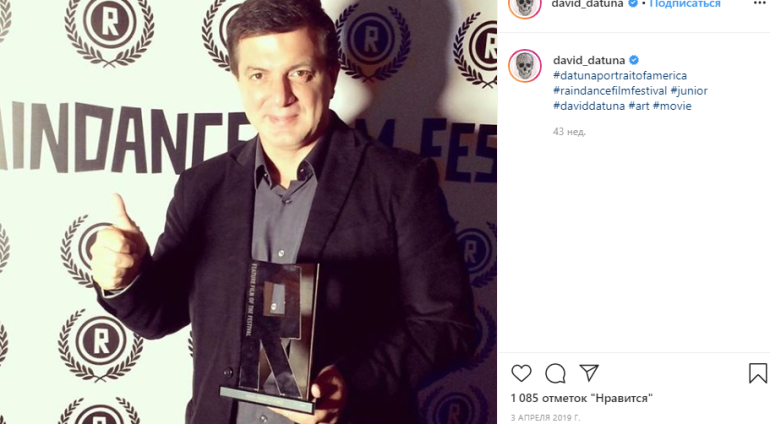Screen dimensions: 770x424
Task: Open david_datuna profile from caption username
Action: pyautogui.click(x=589, y=60)
